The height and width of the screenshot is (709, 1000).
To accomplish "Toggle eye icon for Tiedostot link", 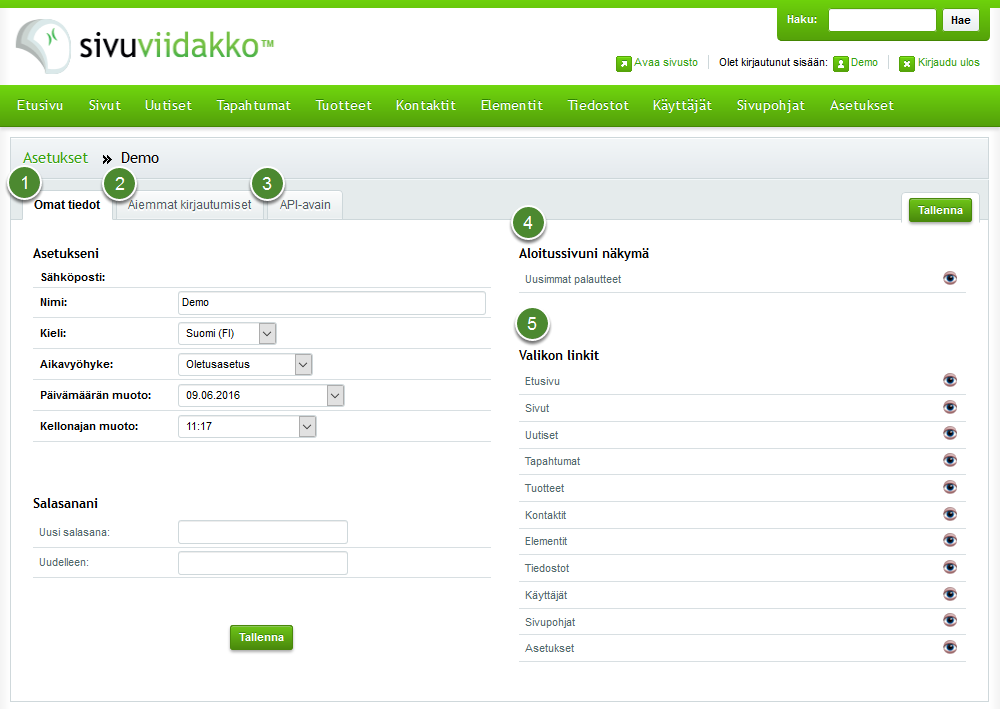I will pyautogui.click(x=950, y=567).
